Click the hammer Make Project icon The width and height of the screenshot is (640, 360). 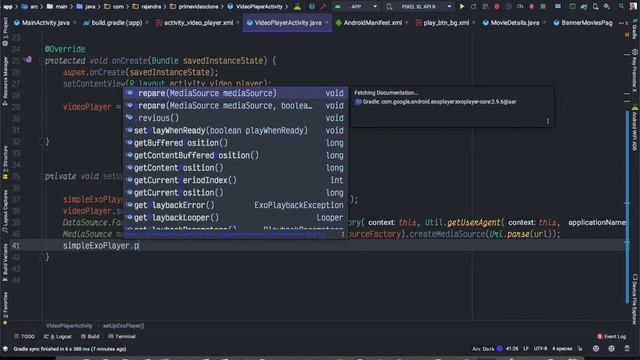click(324, 7)
